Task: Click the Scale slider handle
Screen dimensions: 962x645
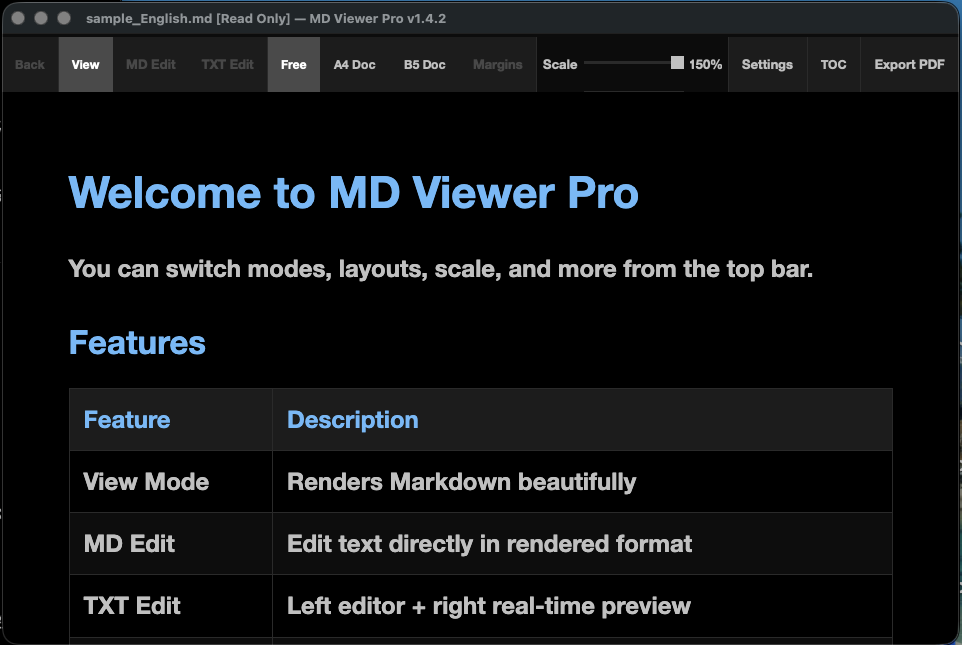Action: [677, 63]
